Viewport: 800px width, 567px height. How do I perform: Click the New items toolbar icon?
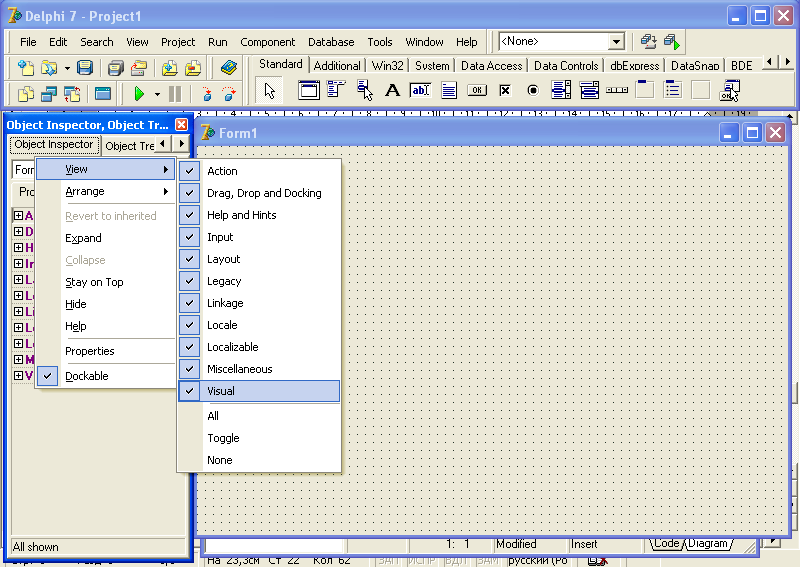[26, 68]
